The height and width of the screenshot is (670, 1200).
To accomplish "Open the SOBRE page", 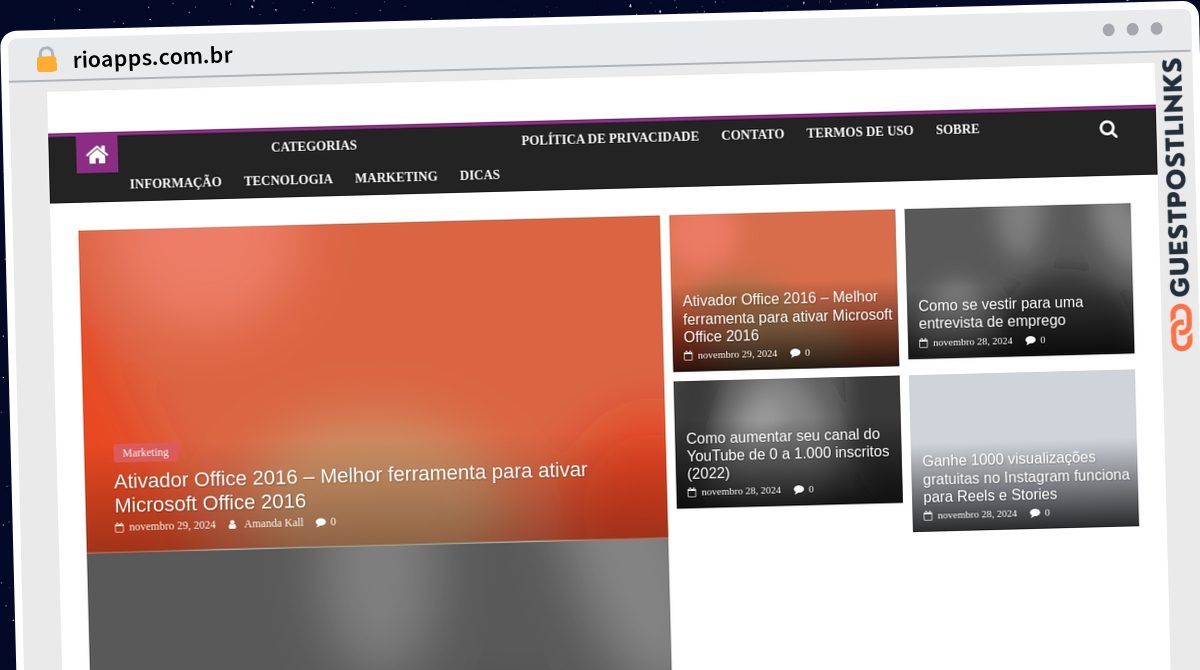I will tap(957, 129).
